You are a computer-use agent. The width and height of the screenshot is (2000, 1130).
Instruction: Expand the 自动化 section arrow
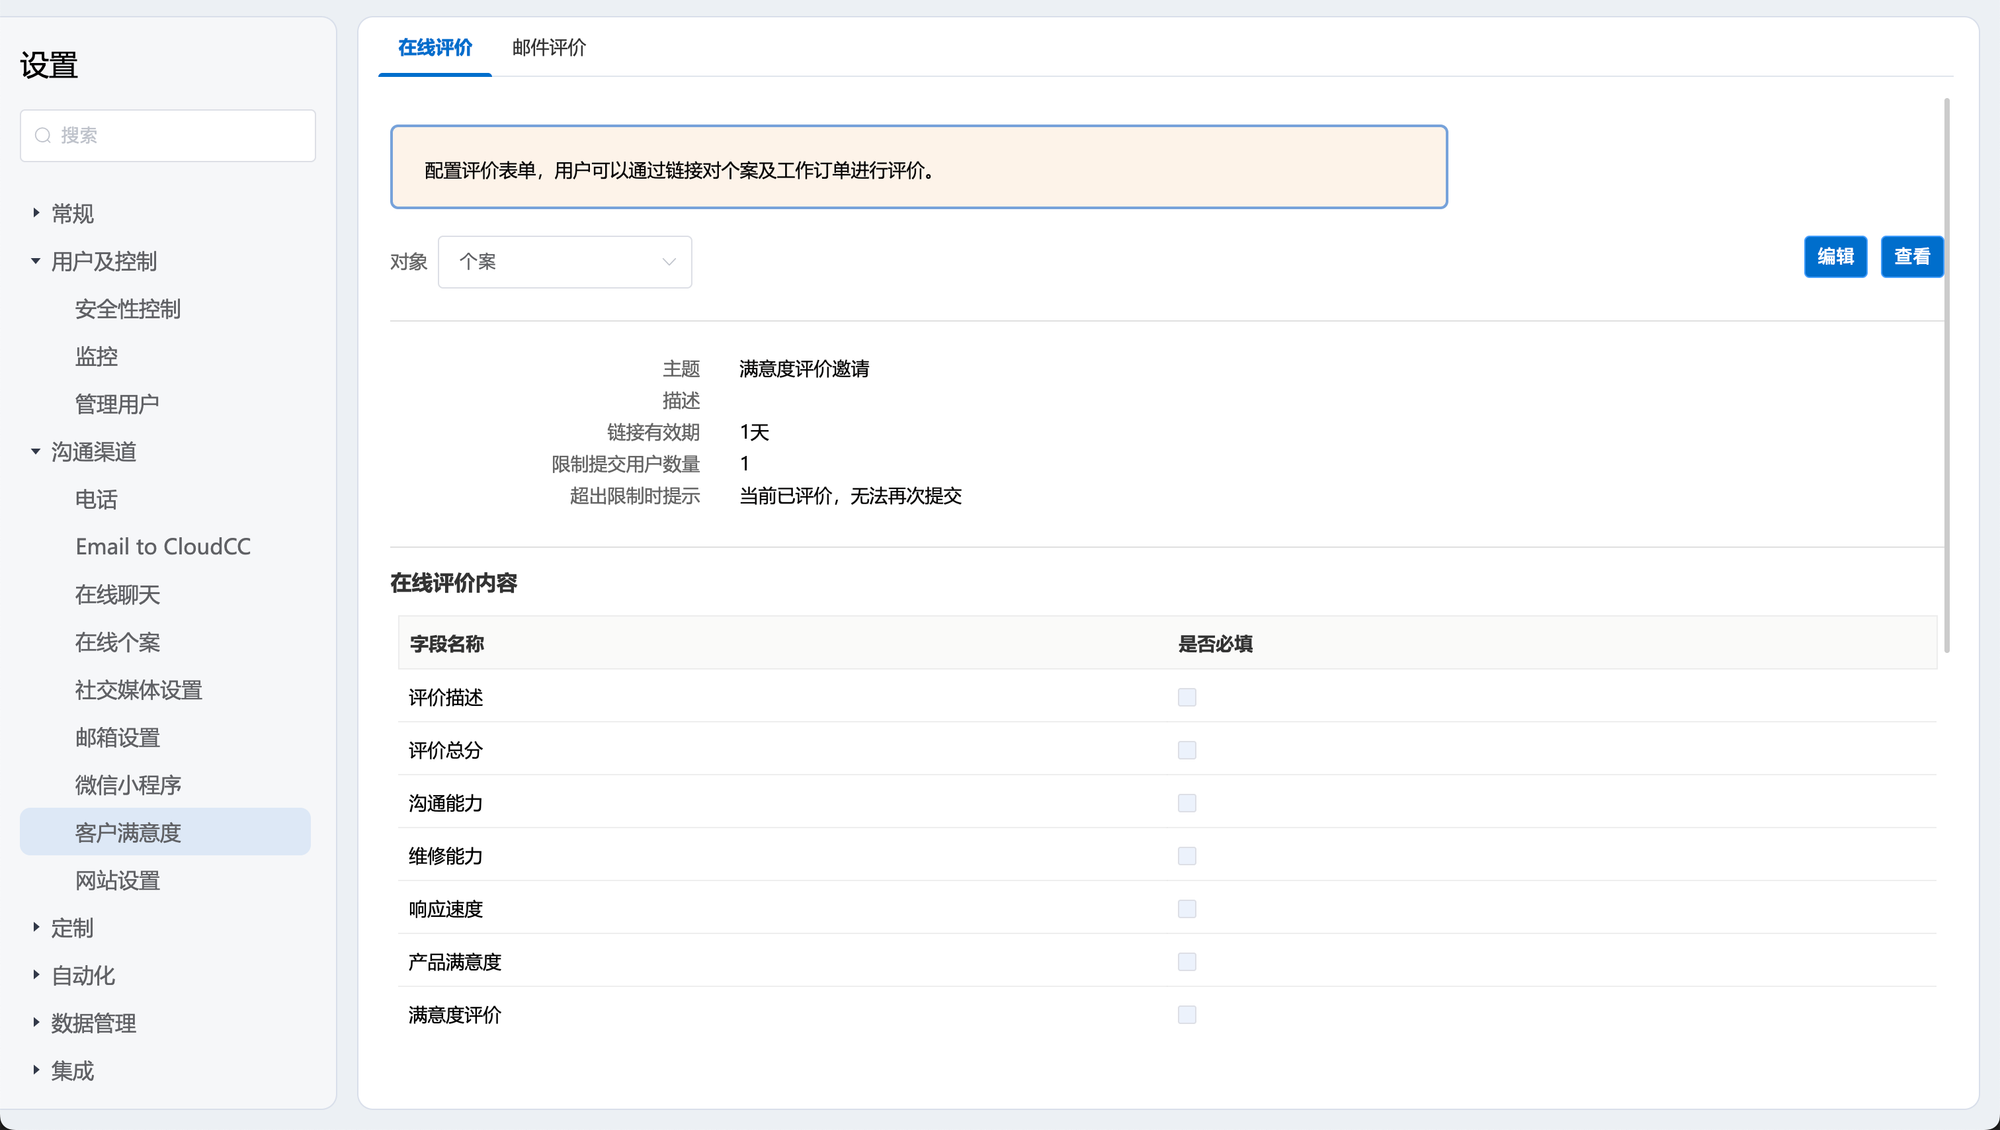point(36,975)
